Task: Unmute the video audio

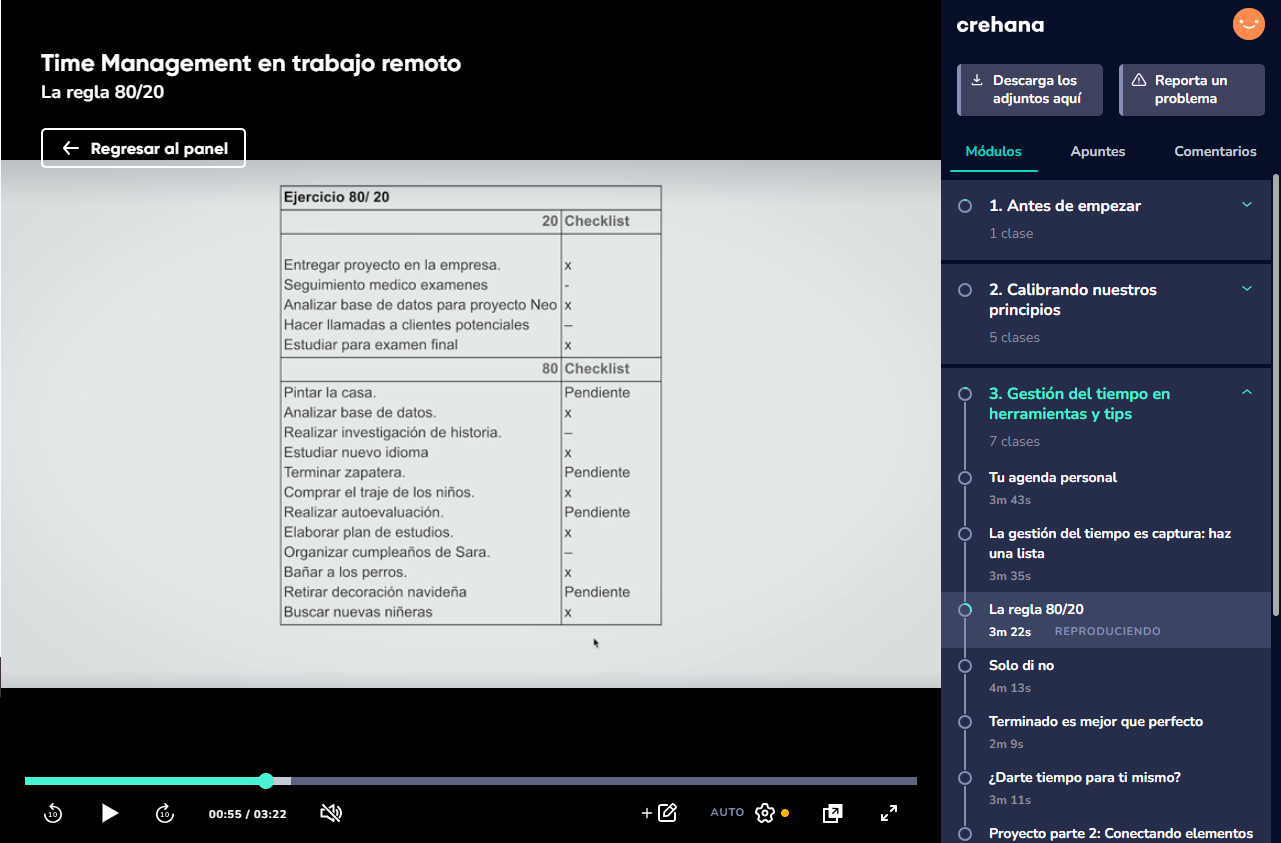Action: (330, 813)
